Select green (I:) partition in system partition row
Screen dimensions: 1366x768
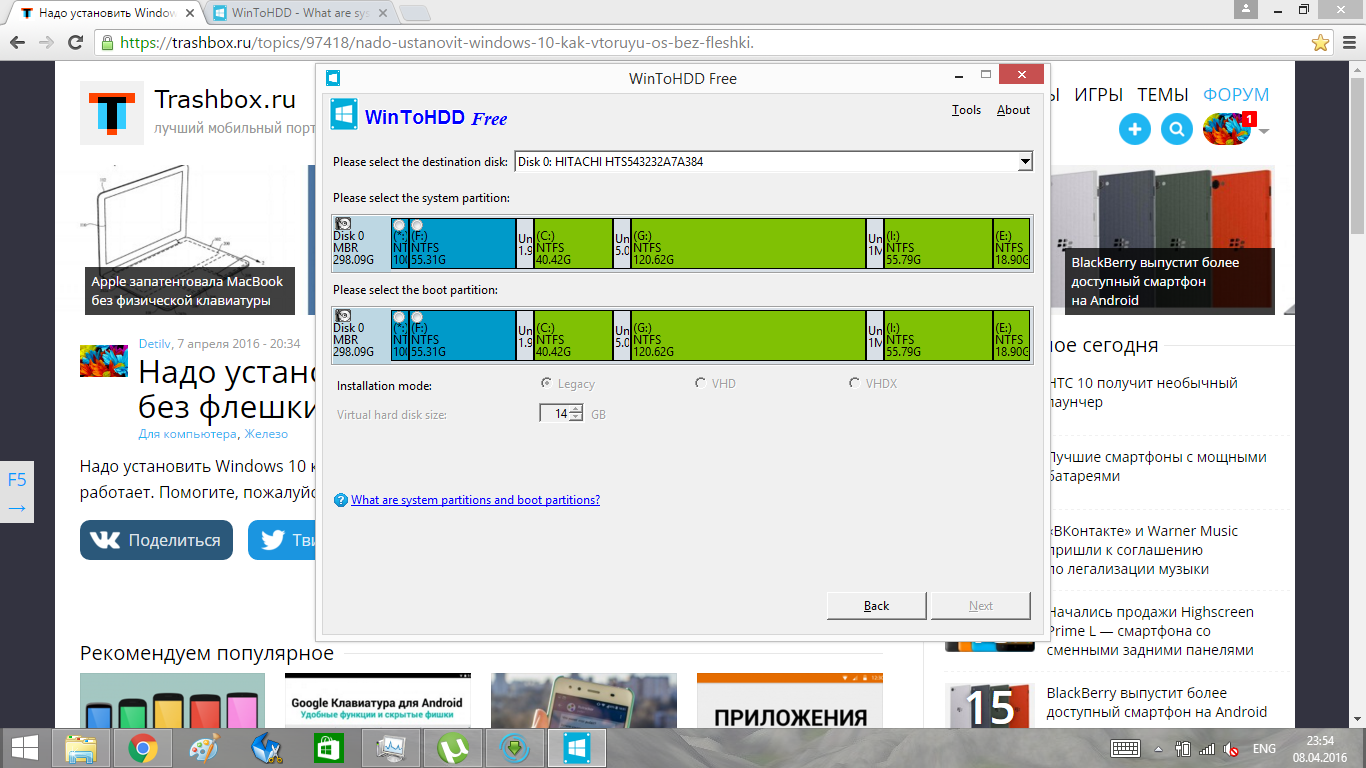coord(938,243)
